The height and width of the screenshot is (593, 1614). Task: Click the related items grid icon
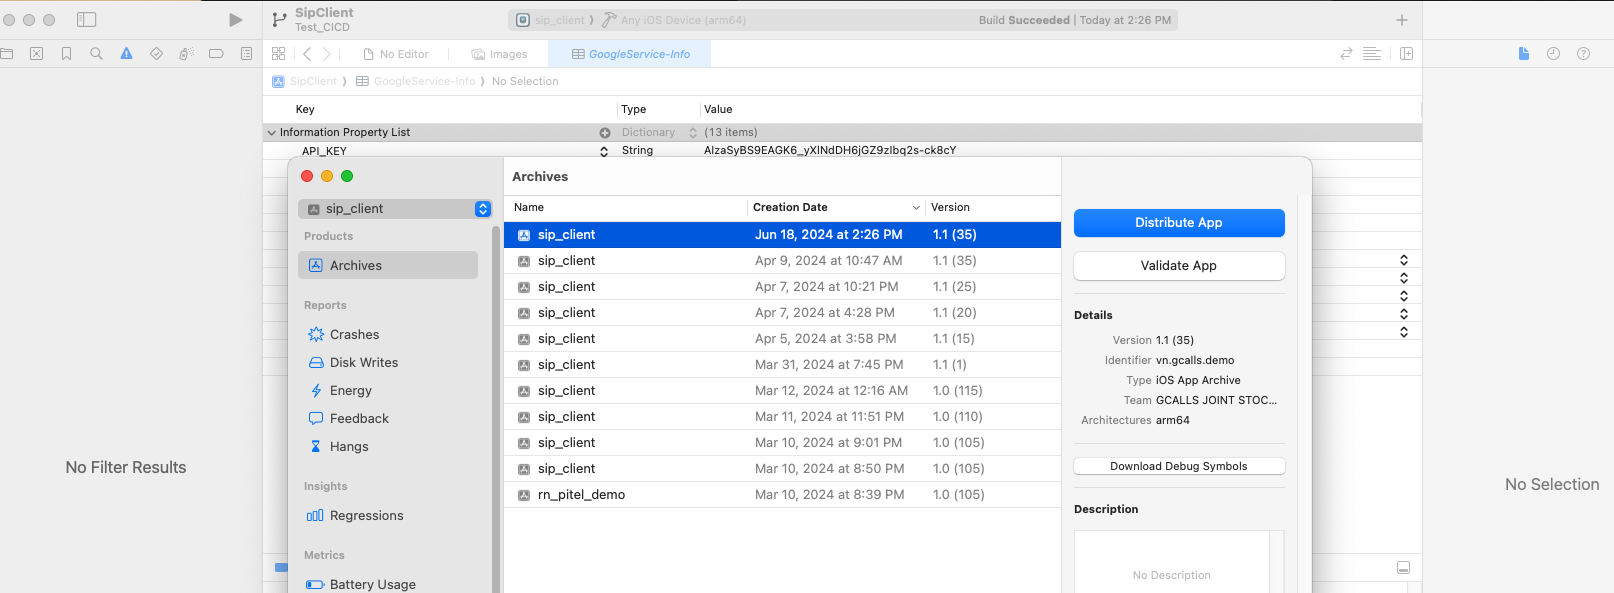point(278,54)
